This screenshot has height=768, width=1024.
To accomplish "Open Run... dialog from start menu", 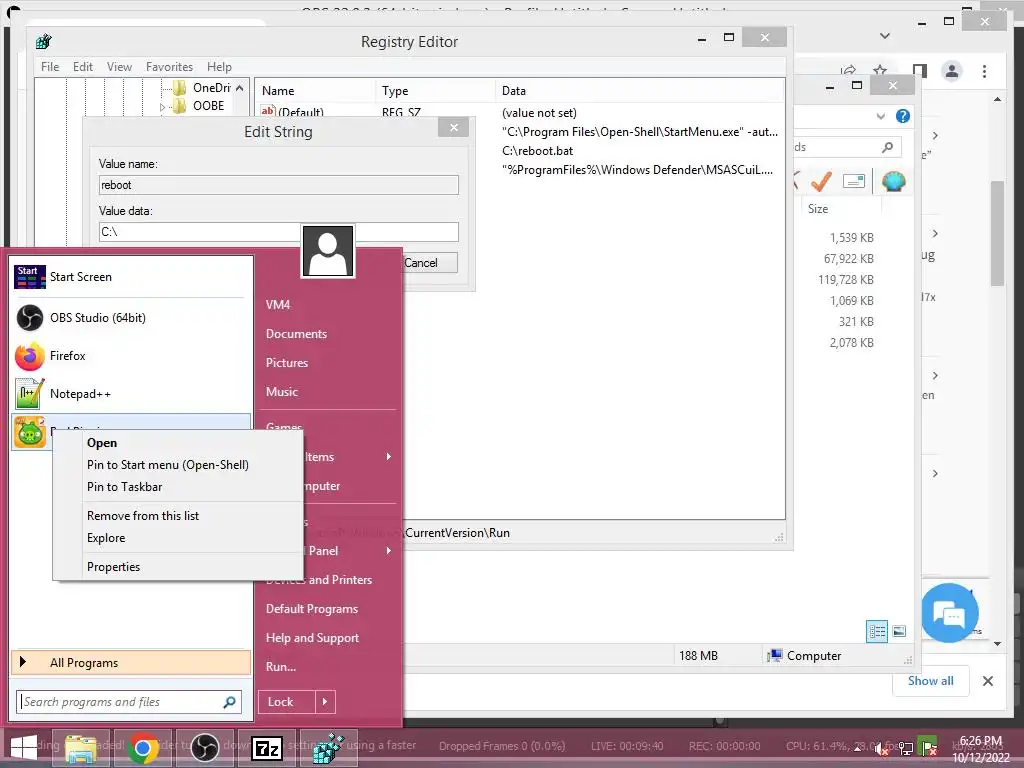I will click(x=281, y=667).
